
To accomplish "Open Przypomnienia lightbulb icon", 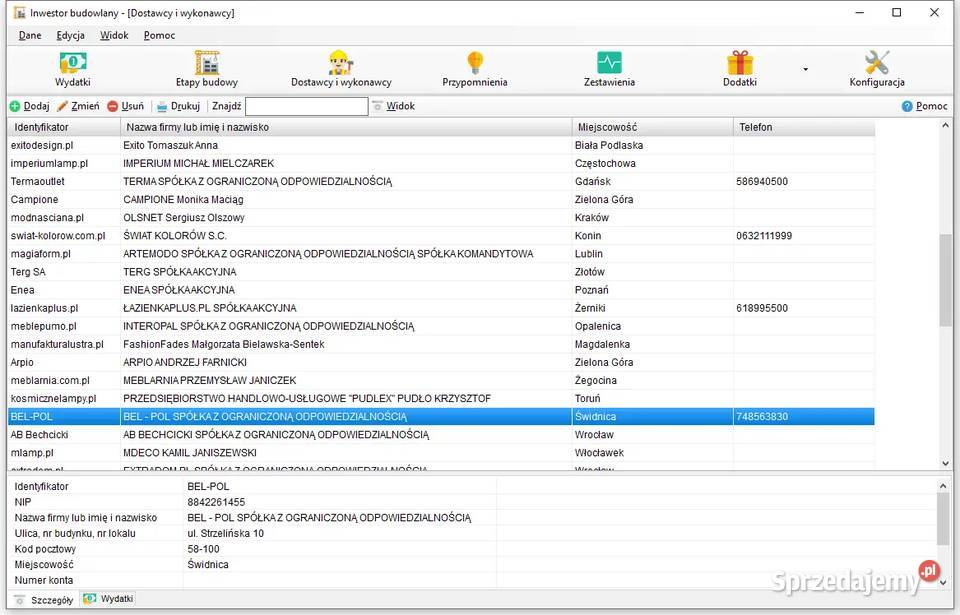I will [475, 64].
